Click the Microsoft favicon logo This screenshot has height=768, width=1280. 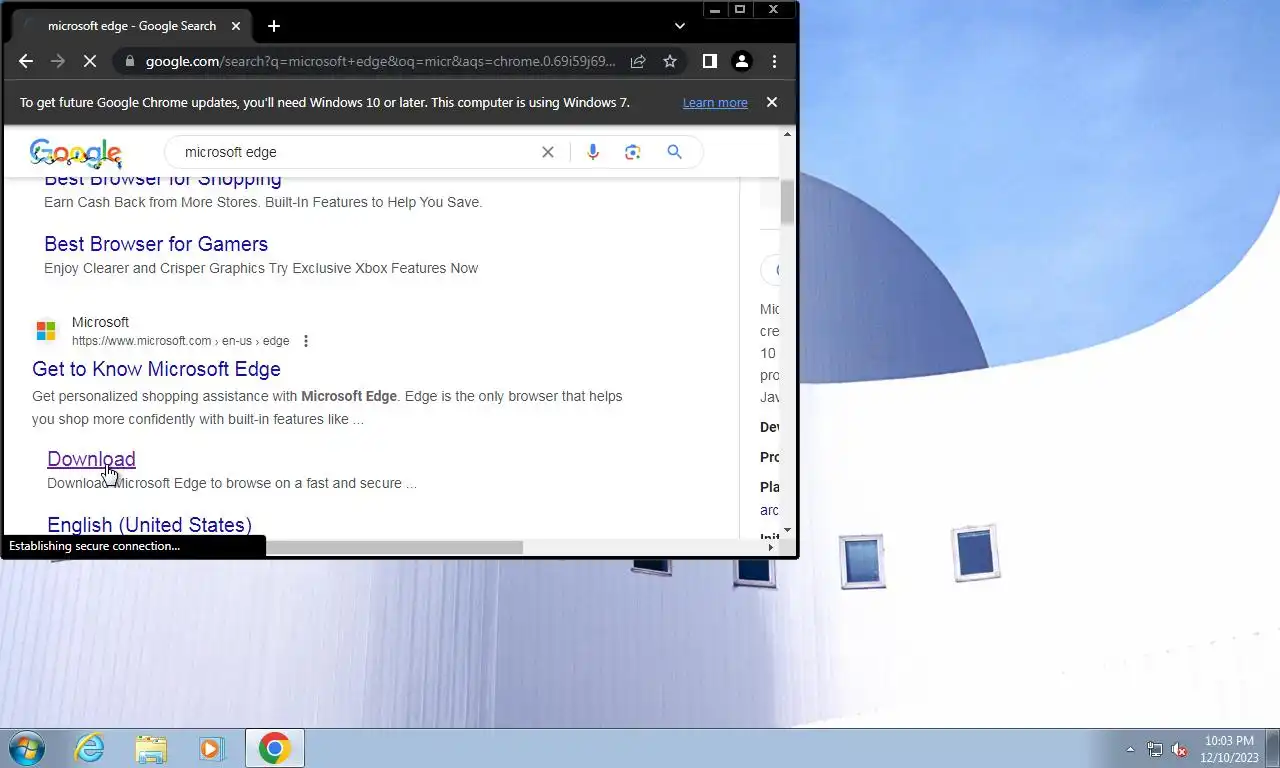tap(46, 331)
